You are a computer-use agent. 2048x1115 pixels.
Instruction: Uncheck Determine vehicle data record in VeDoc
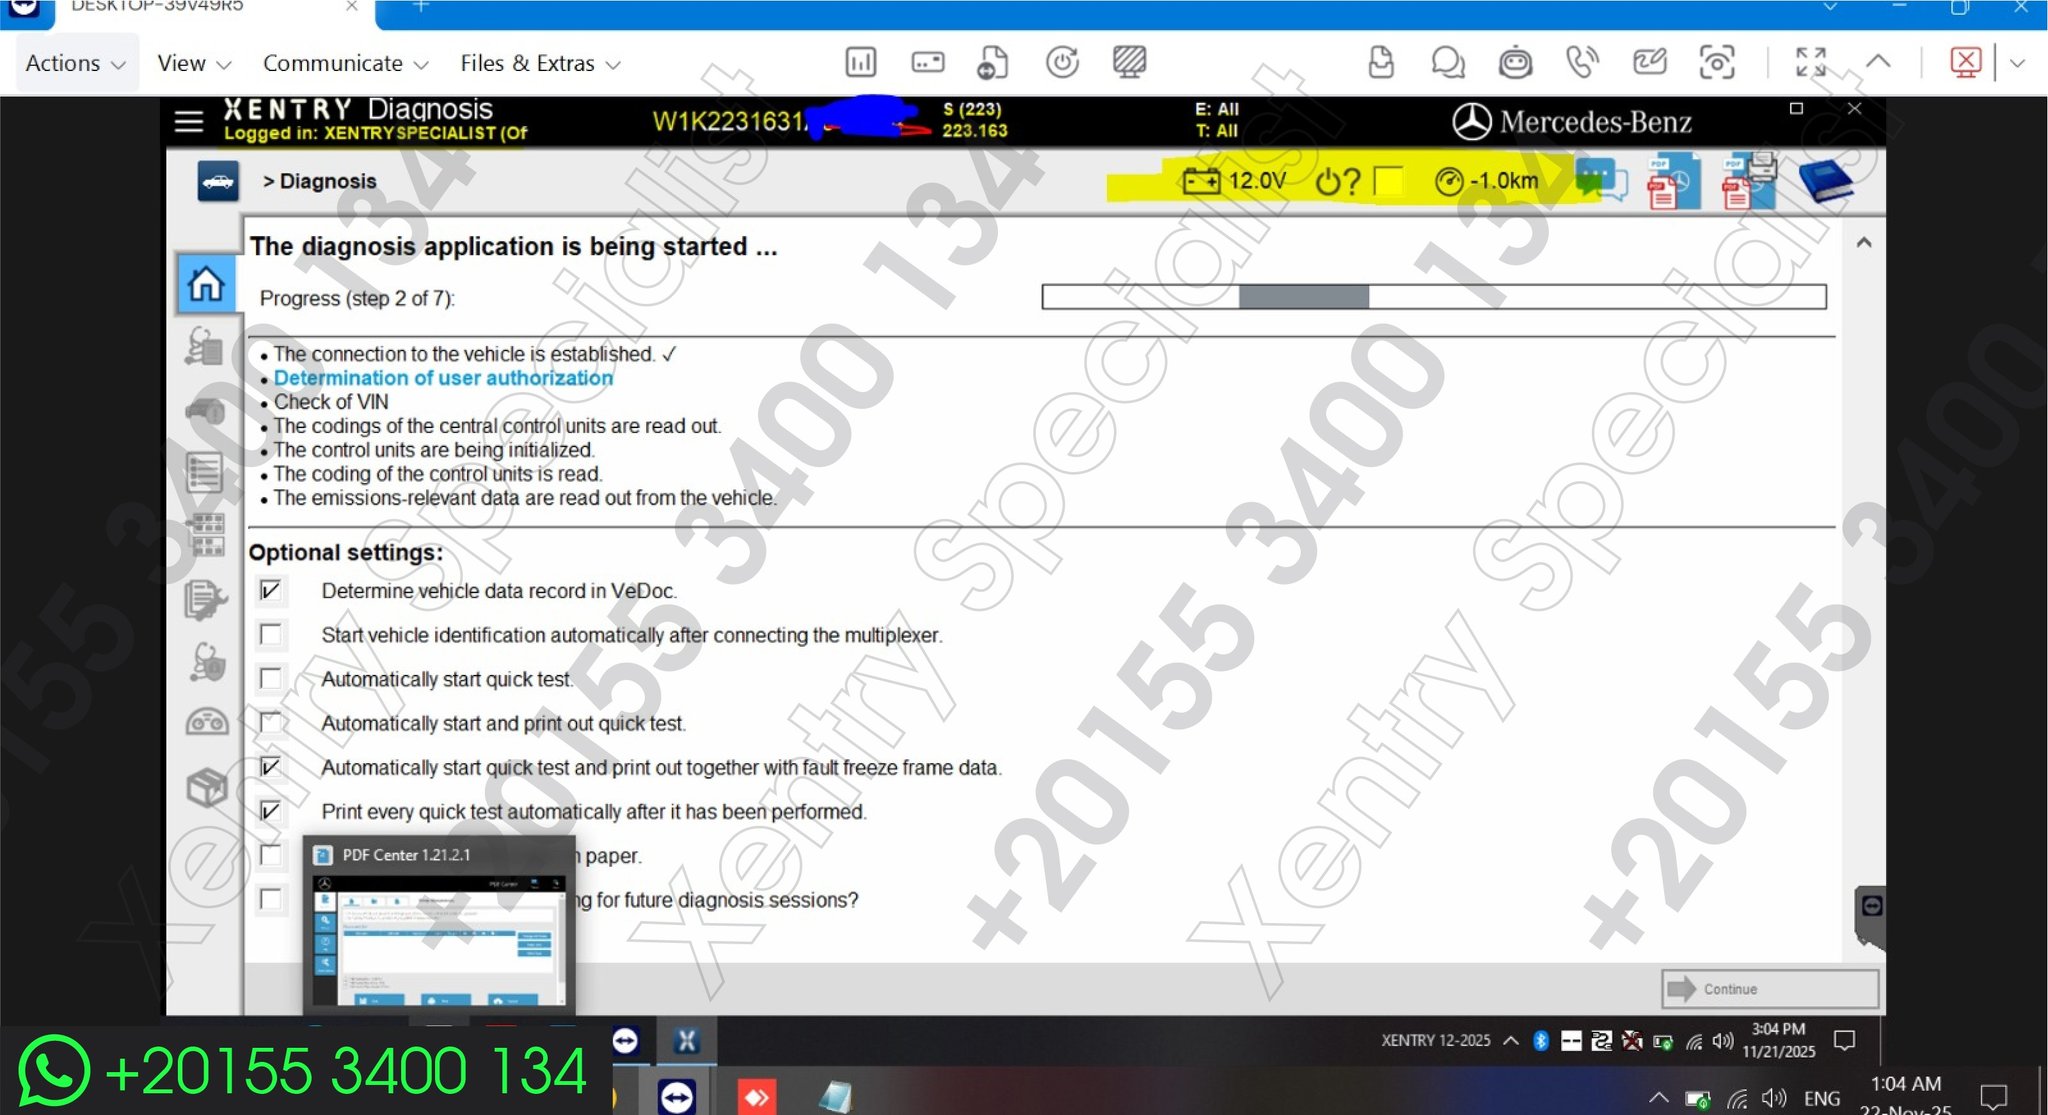coord(270,590)
